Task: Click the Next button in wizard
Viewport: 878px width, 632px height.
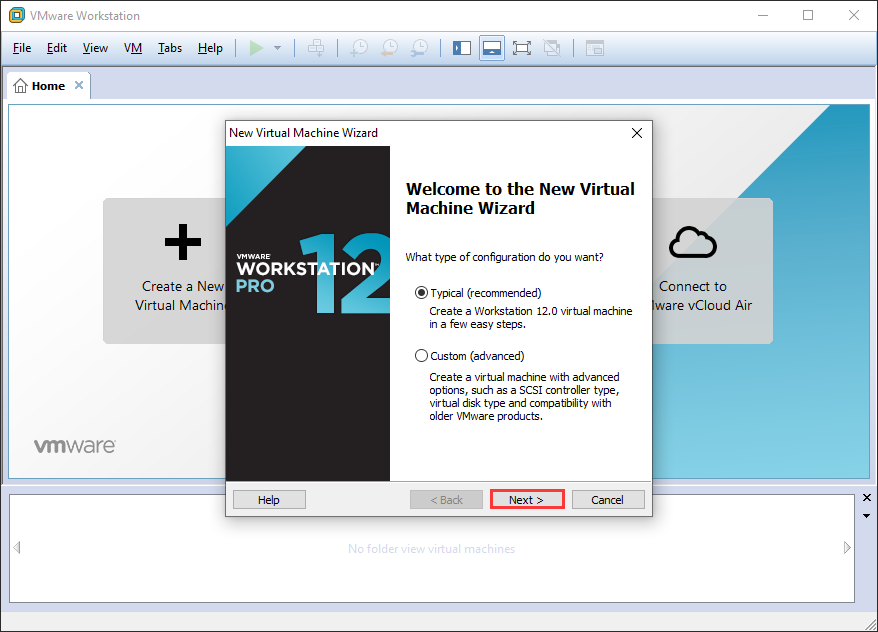Action: click(527, 499)
